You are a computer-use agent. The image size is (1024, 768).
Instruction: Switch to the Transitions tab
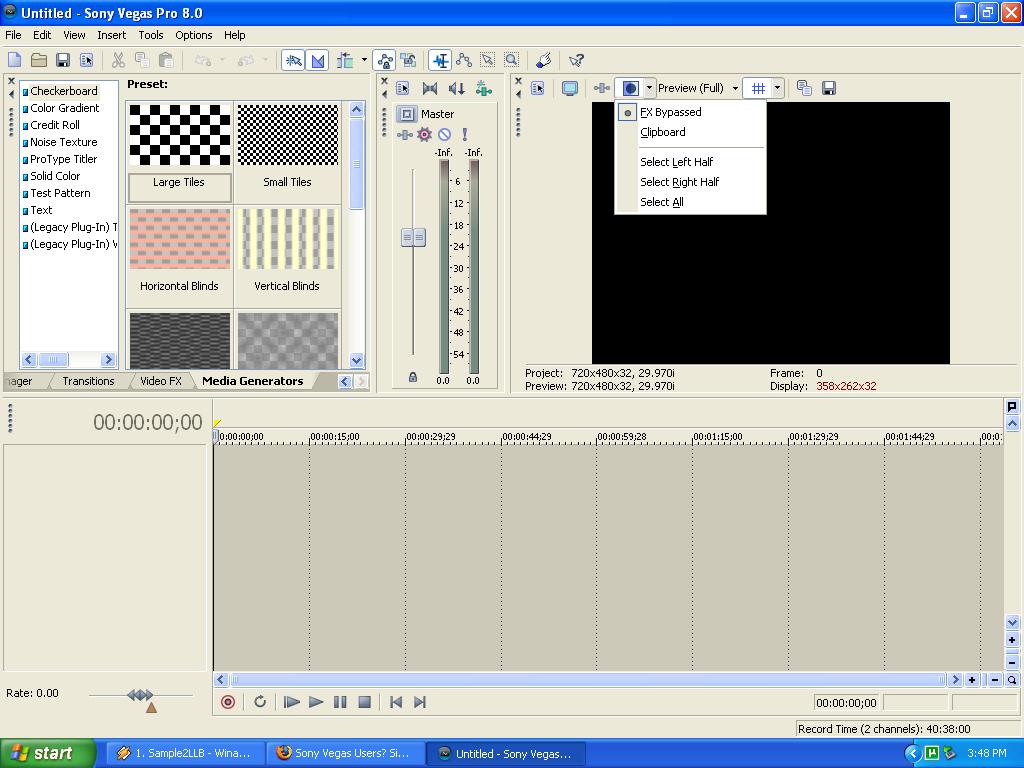click(88, 381)
